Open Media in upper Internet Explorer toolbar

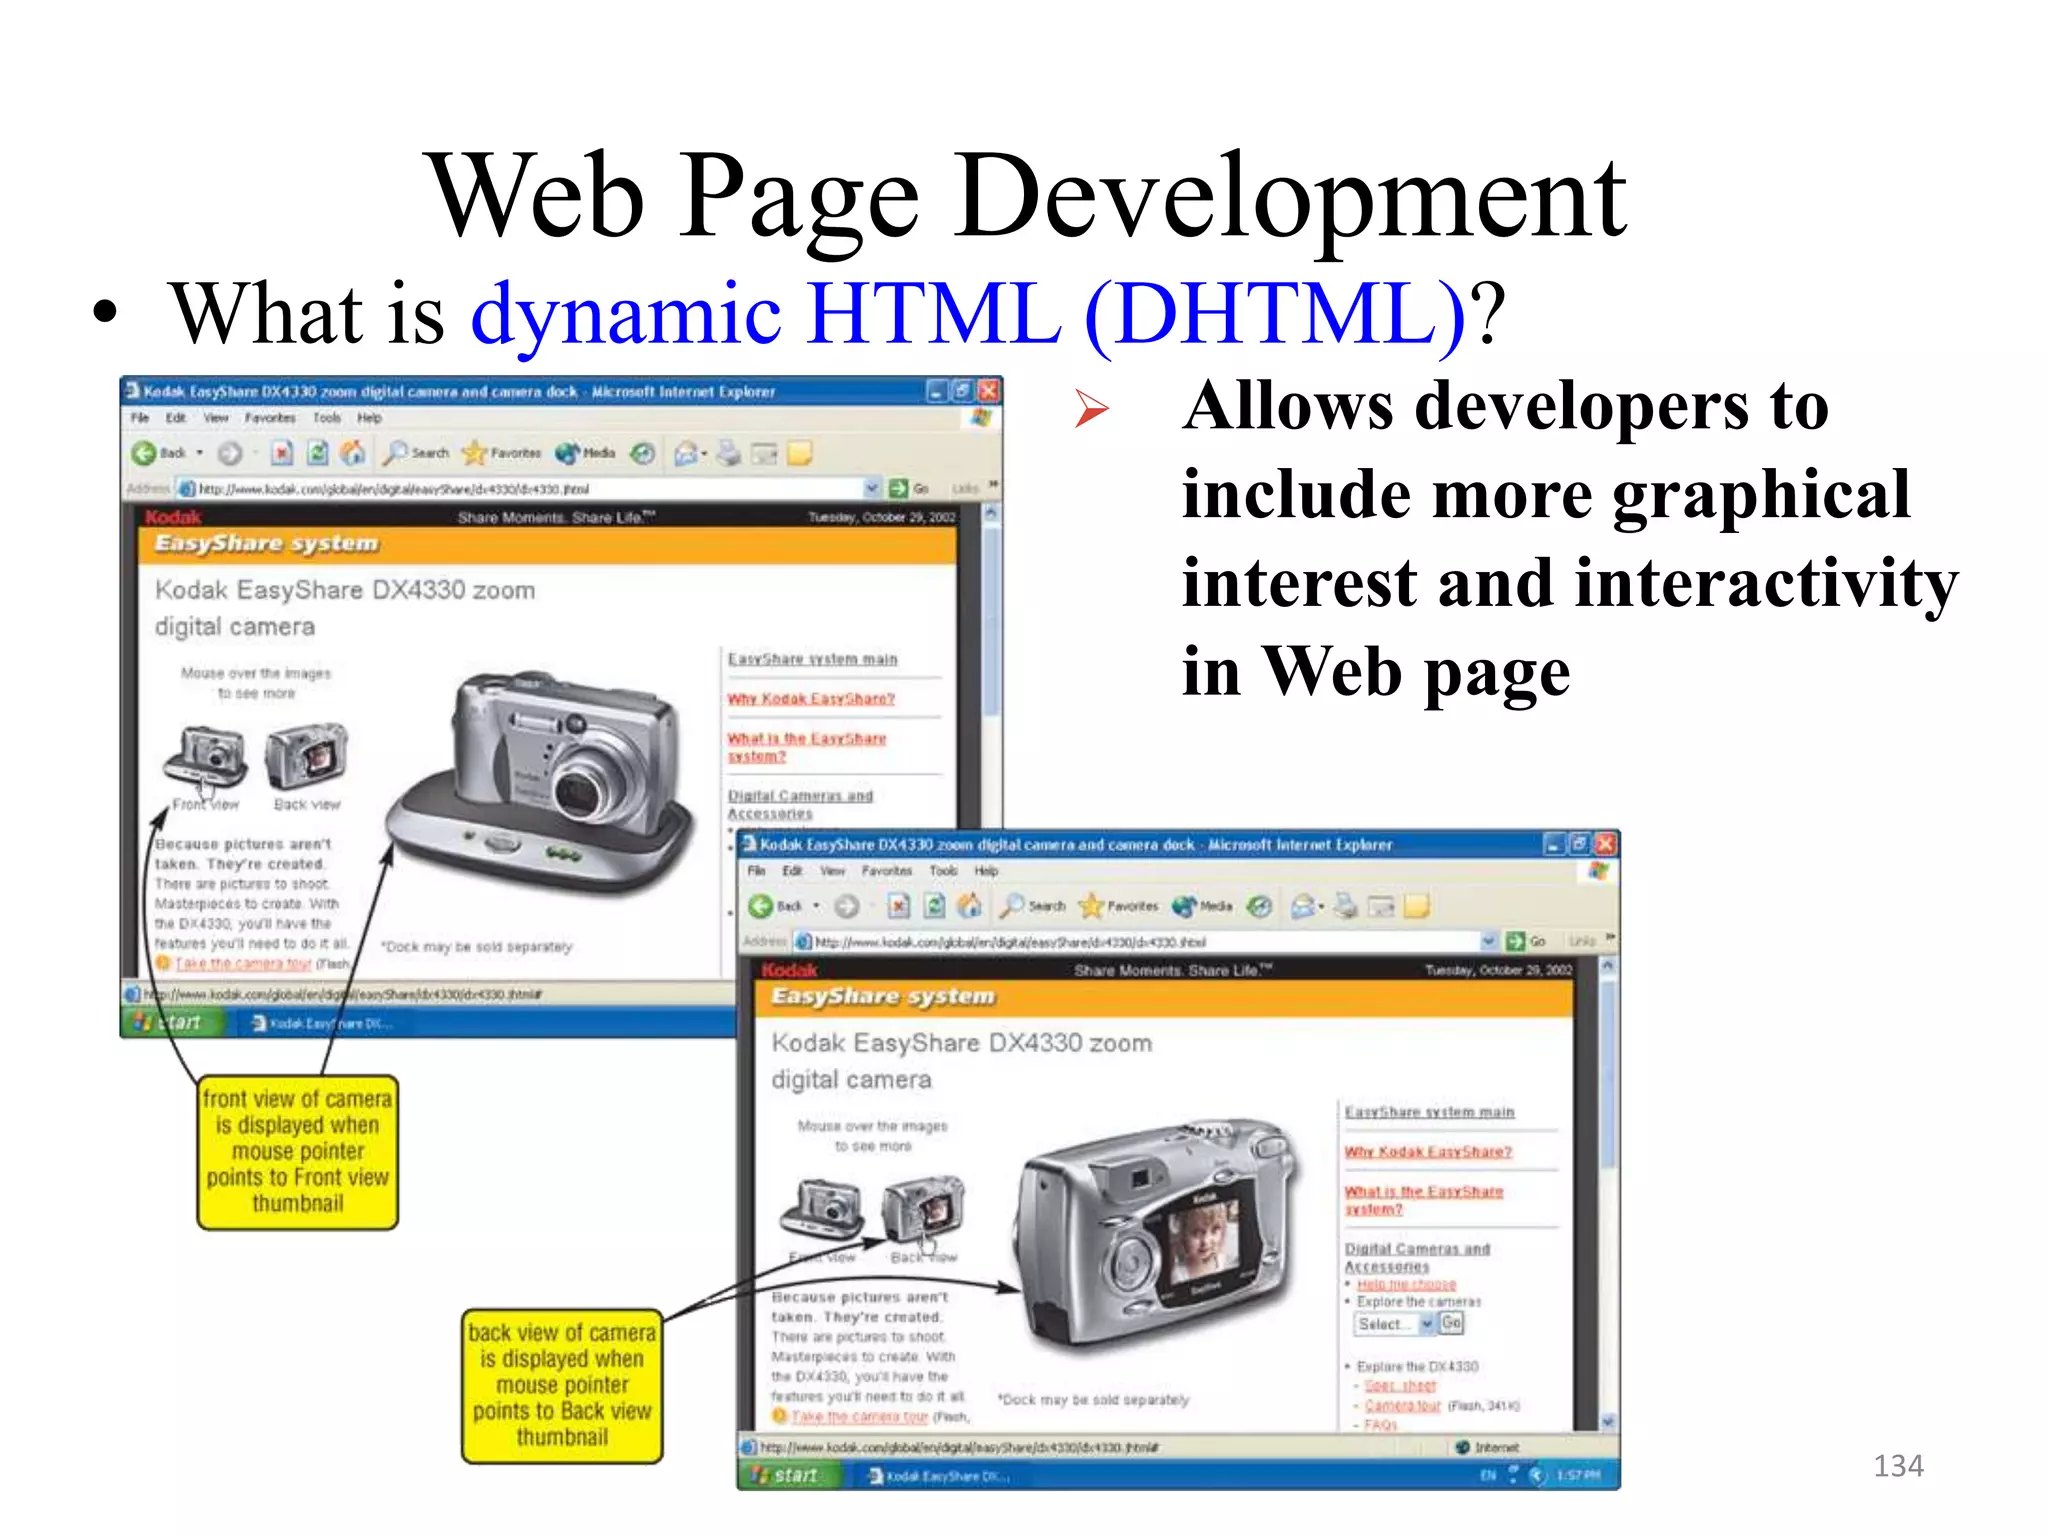[586, 453]
